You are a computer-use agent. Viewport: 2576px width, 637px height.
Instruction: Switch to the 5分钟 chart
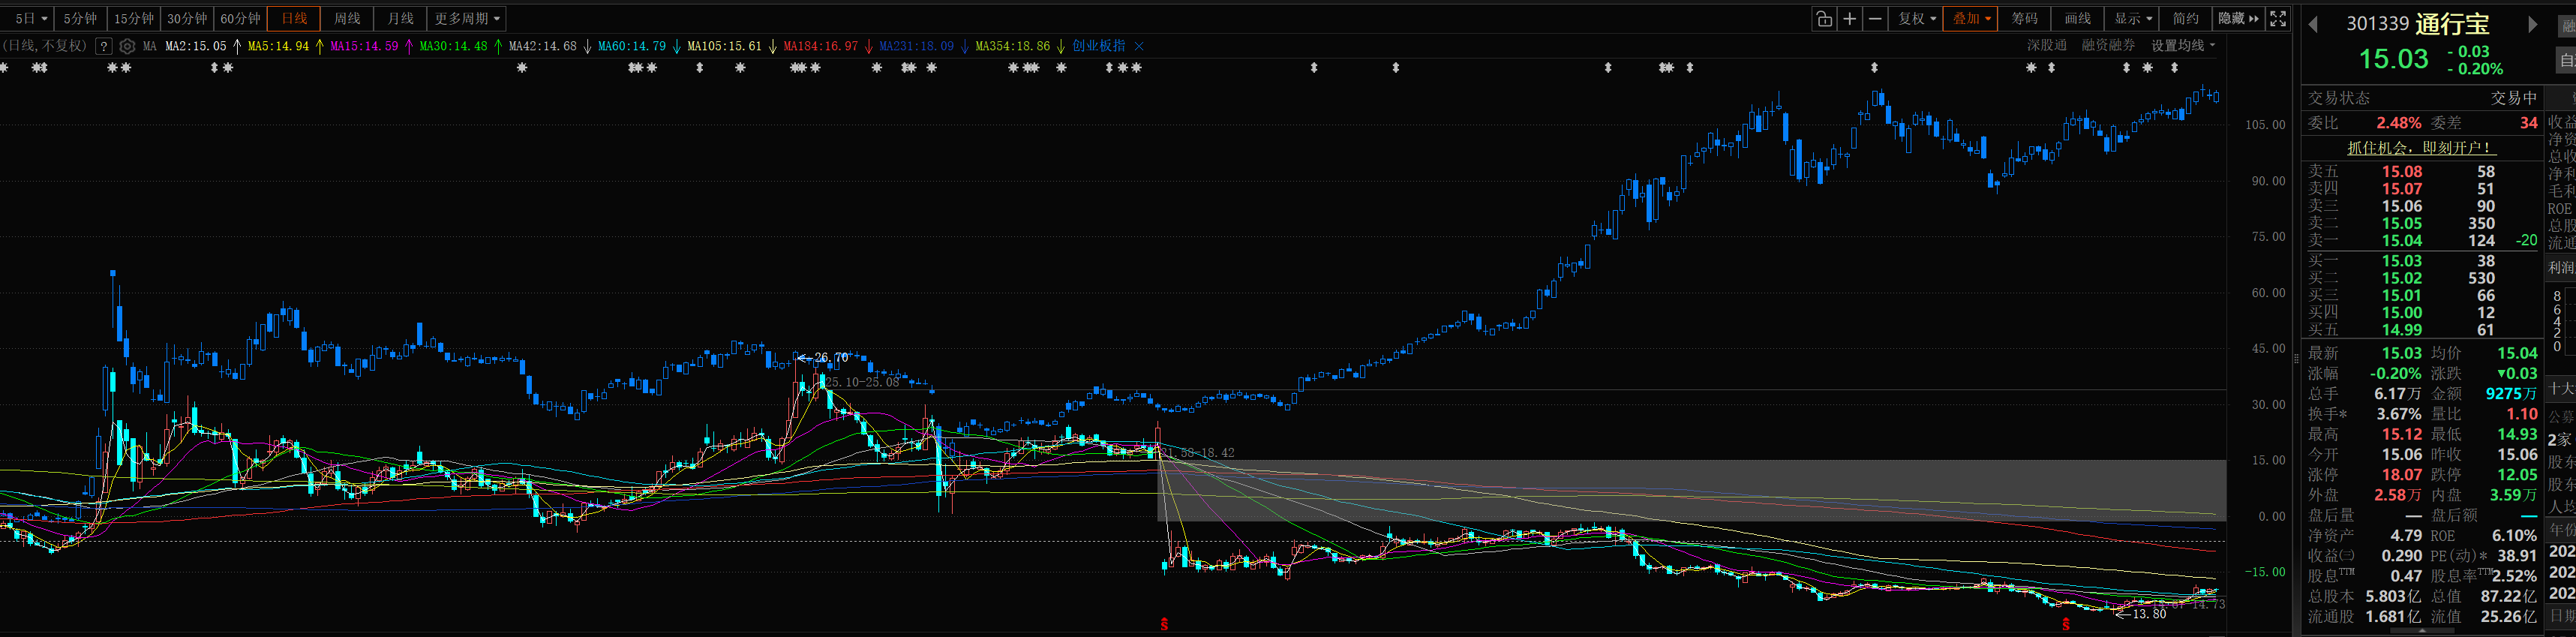[80, 19]
